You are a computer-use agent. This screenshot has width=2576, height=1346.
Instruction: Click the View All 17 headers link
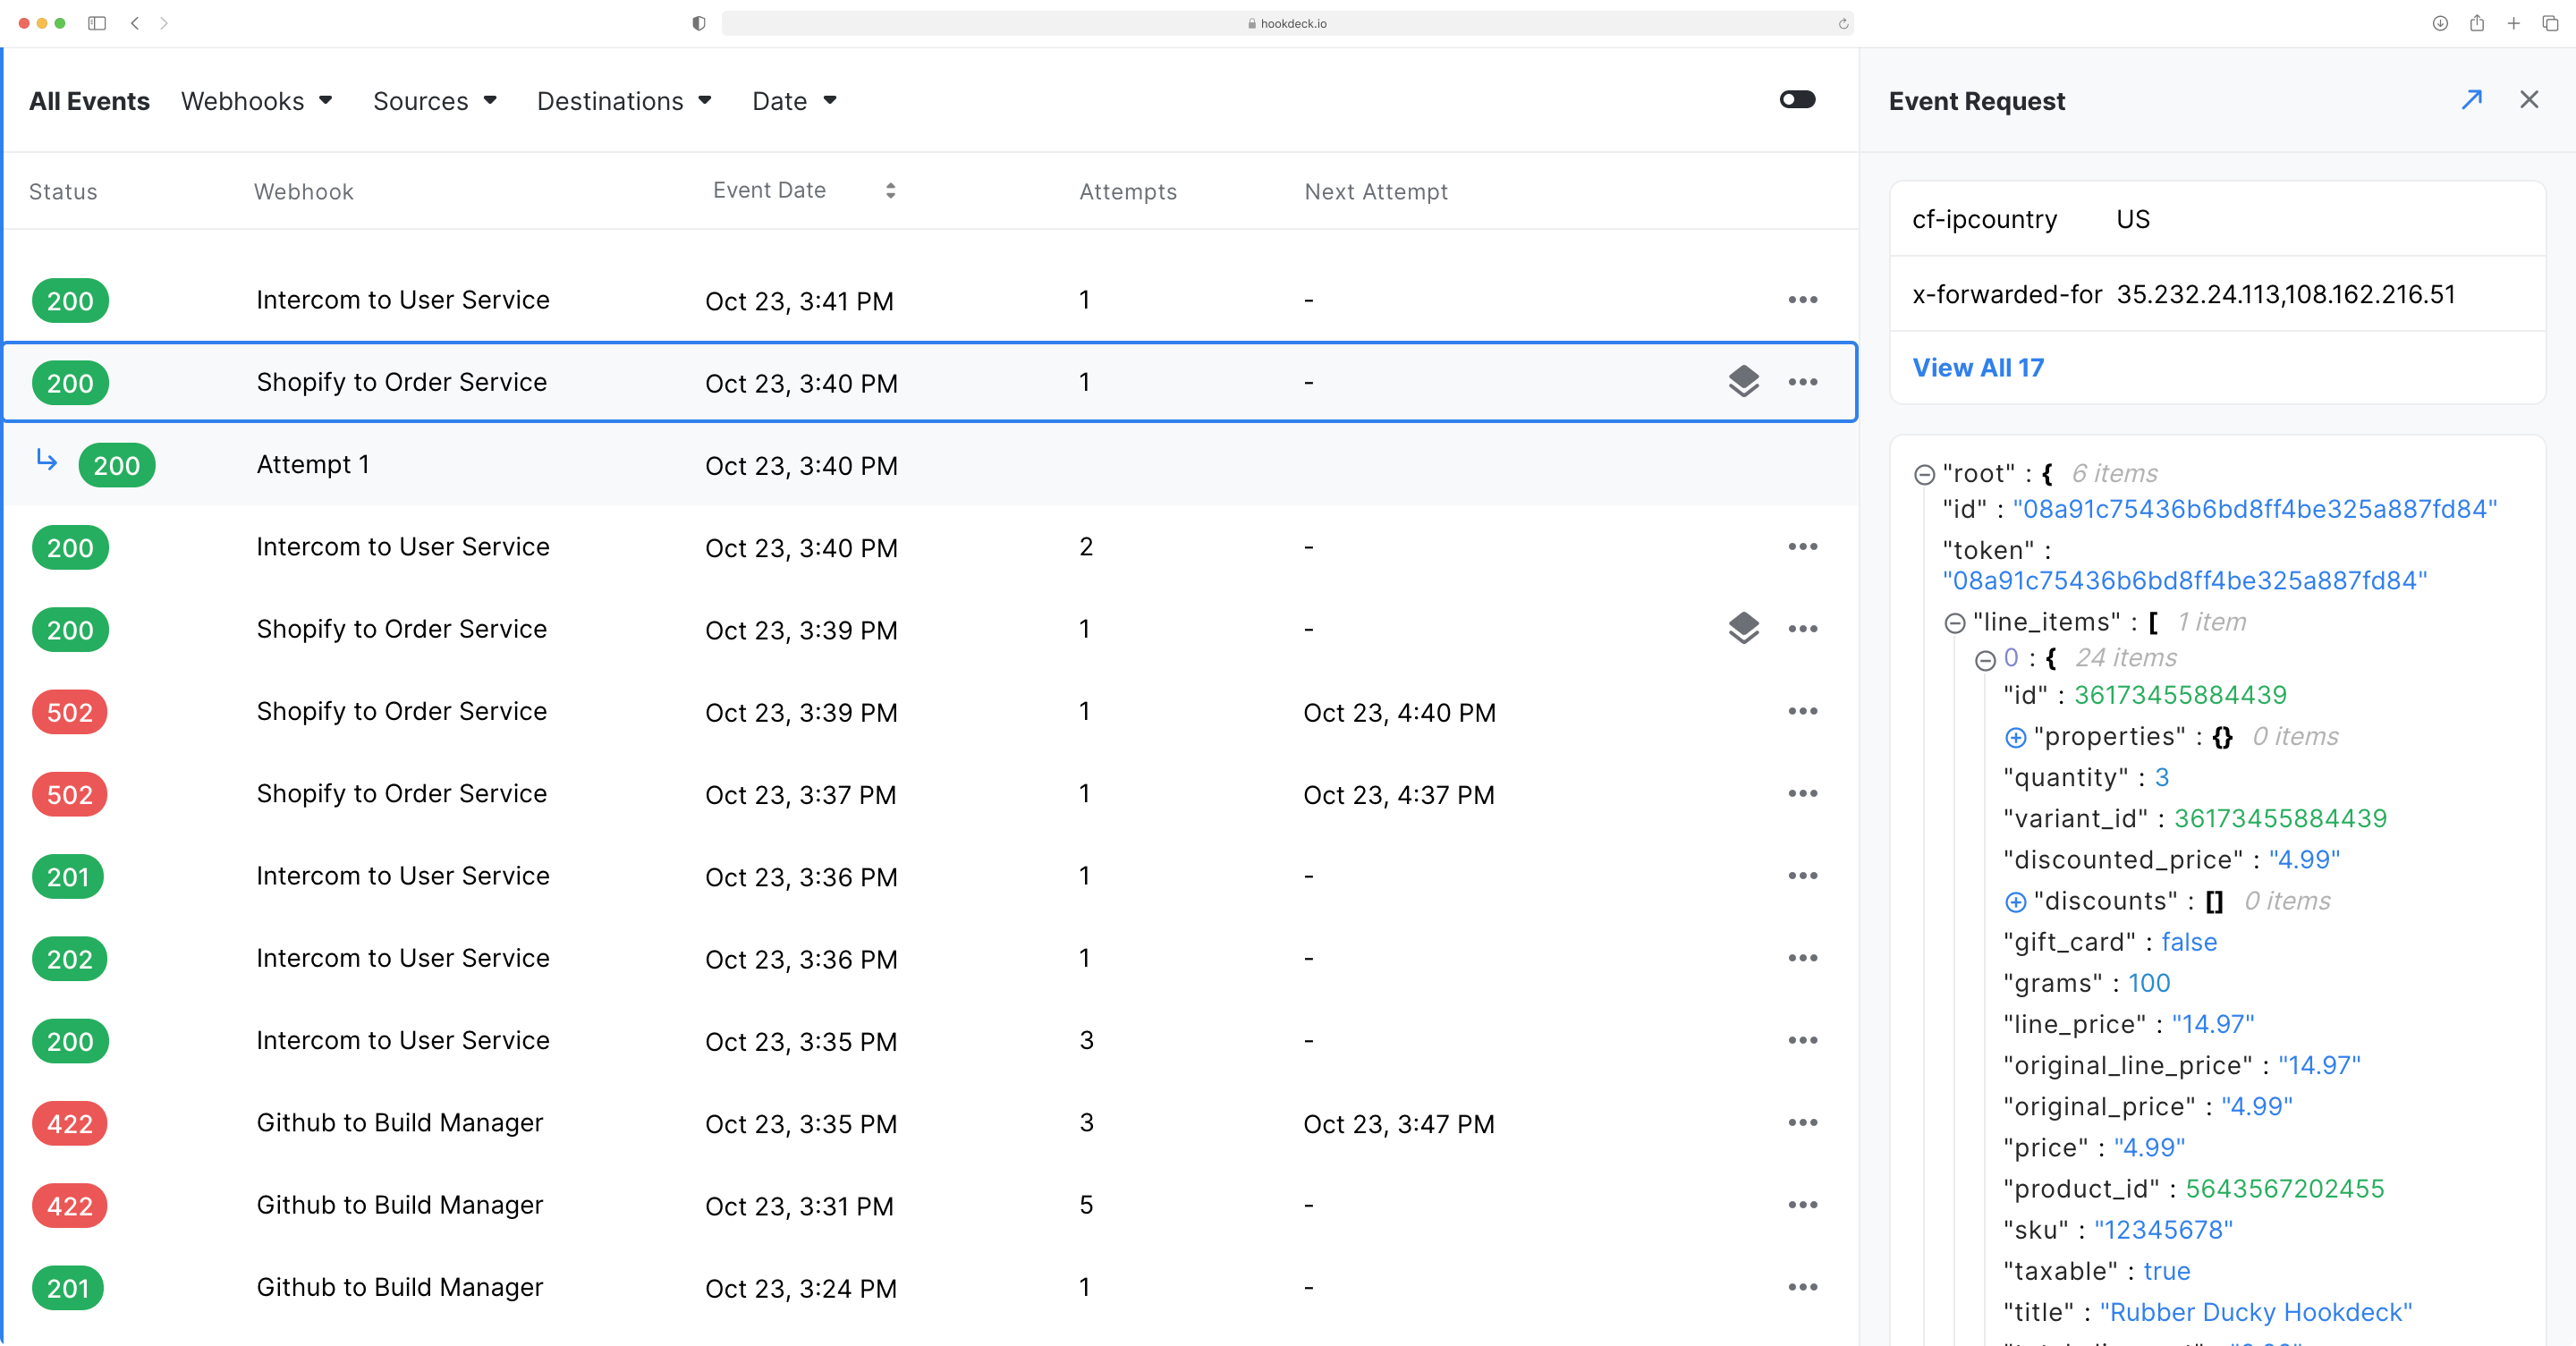(x=1978, y=367)
